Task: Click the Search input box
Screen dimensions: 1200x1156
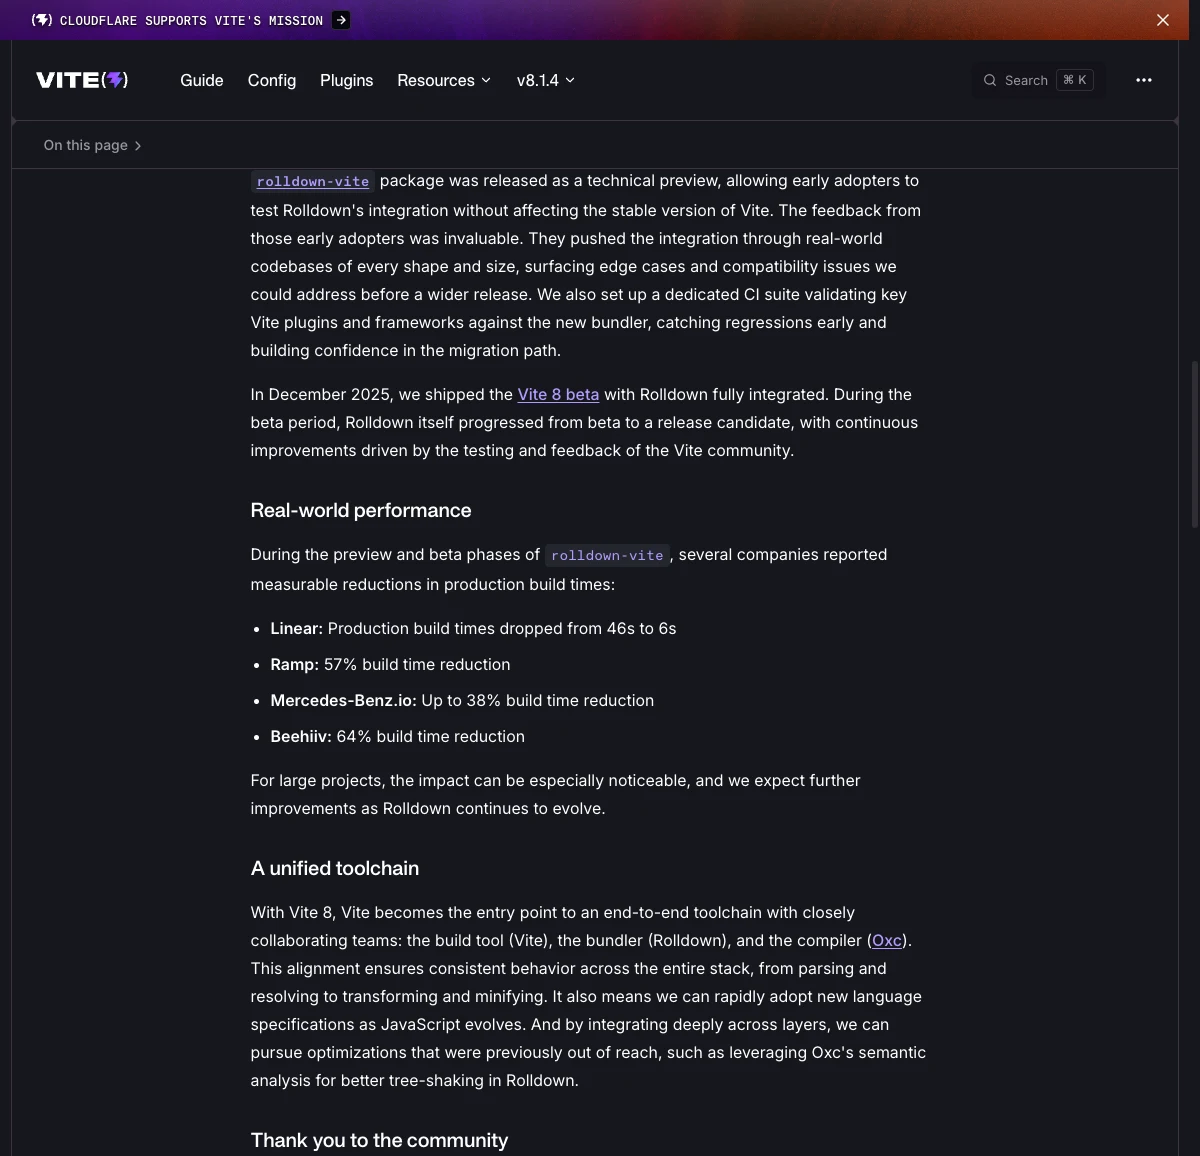Action: [x=1039, y=80]
